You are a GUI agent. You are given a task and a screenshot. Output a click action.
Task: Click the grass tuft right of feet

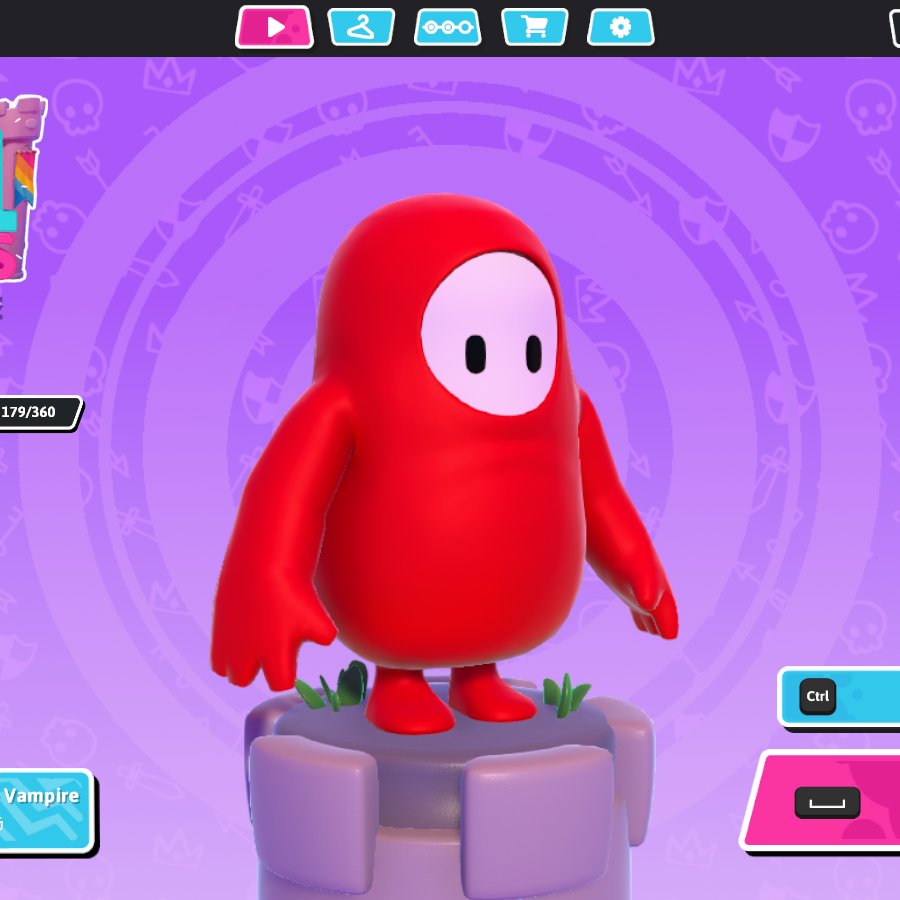[x=565, y=695]
